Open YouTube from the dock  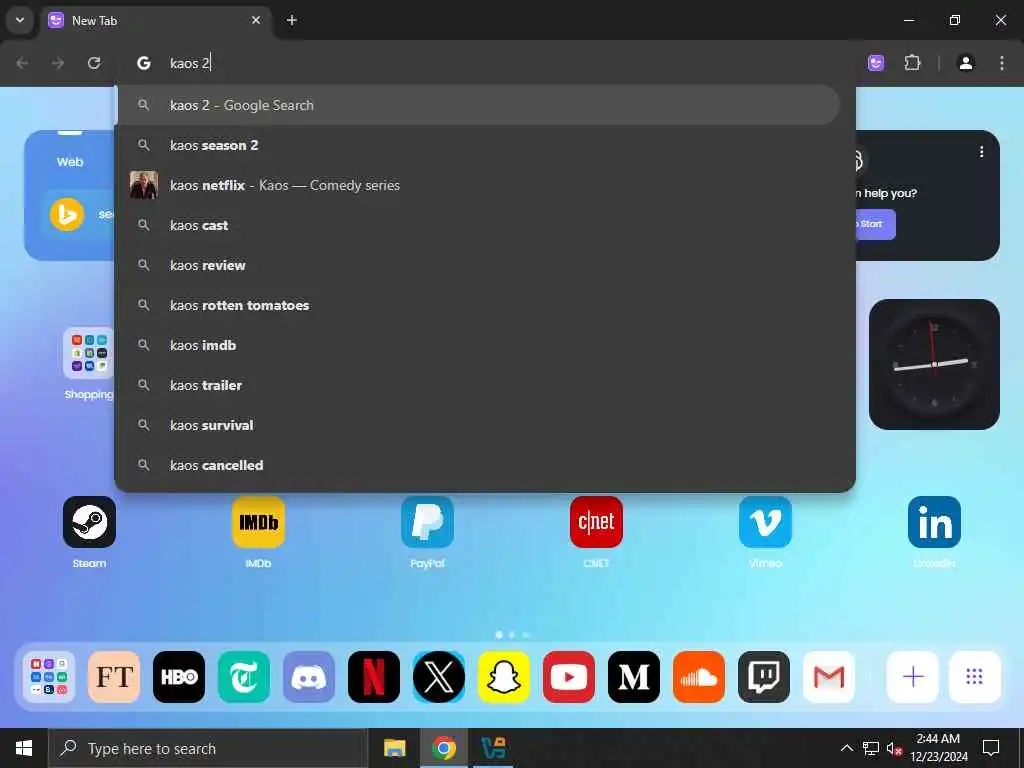tap(569, 677)
